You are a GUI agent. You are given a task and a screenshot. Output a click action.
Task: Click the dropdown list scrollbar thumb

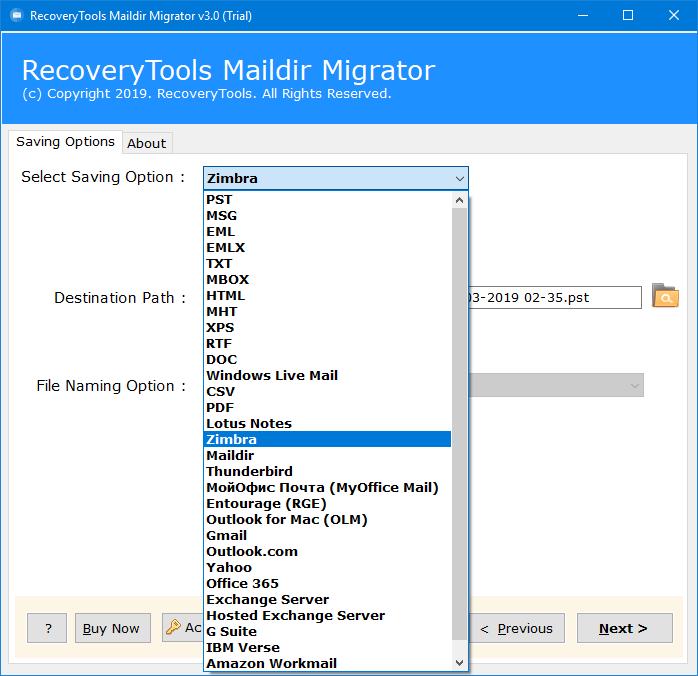(x=459, y=424)
